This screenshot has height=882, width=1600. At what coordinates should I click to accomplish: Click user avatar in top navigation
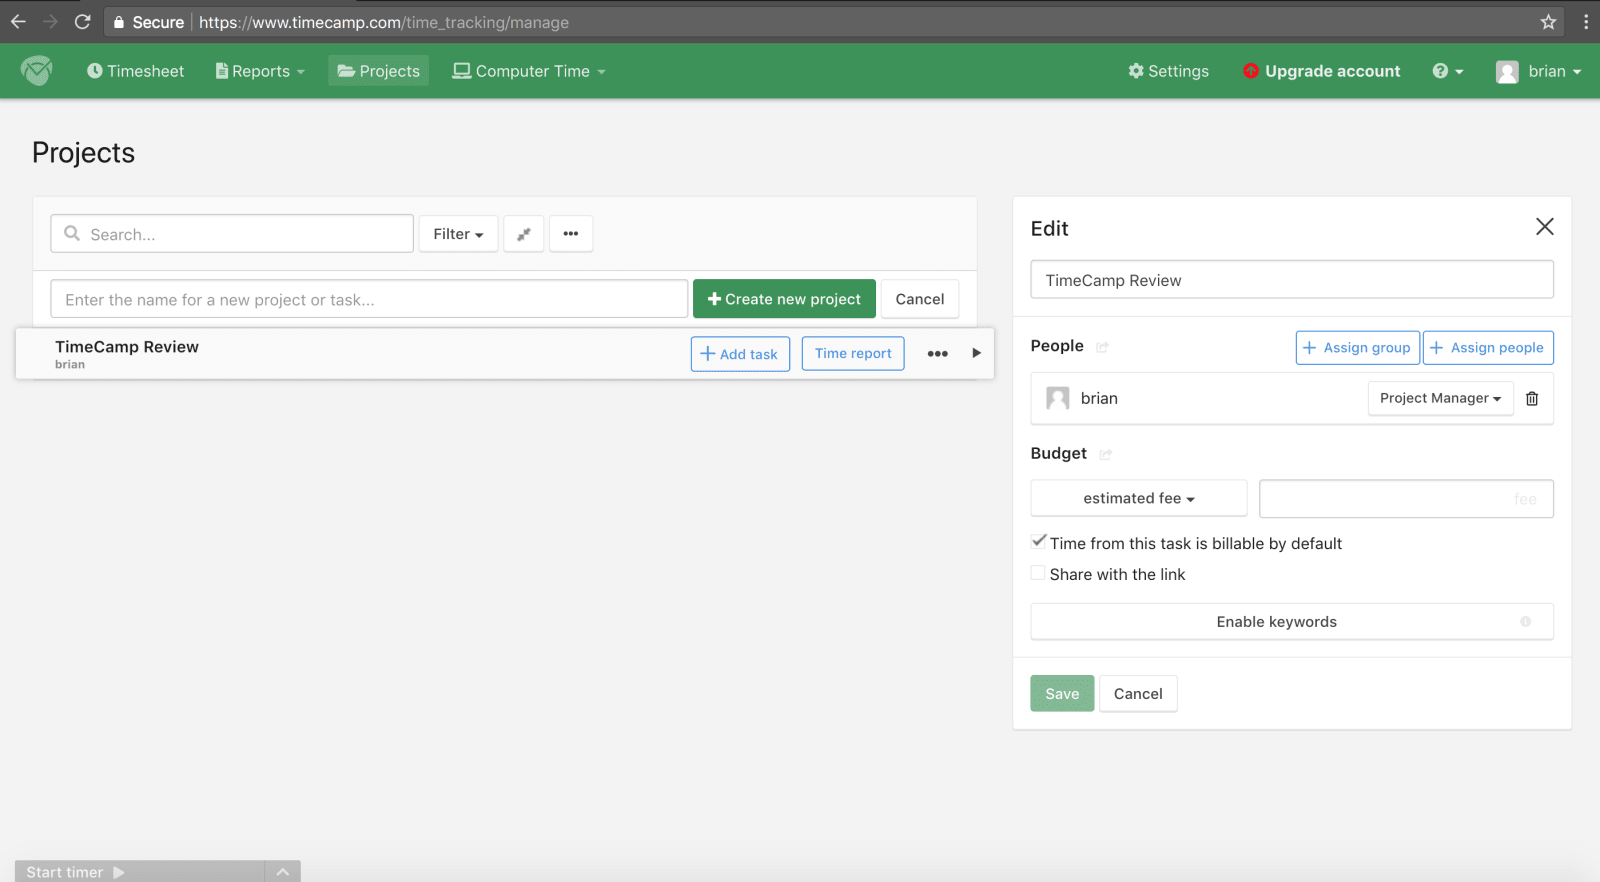tap(1507, 71)
